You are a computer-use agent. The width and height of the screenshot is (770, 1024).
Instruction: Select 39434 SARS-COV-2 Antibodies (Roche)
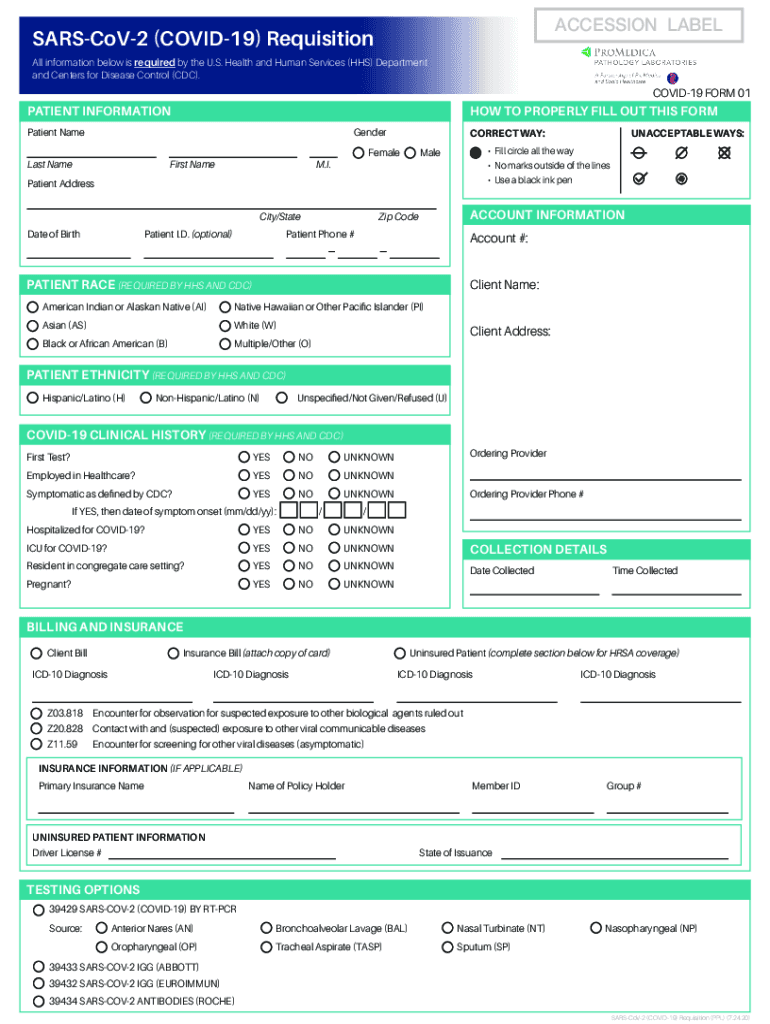click(x=39, y=1001)
